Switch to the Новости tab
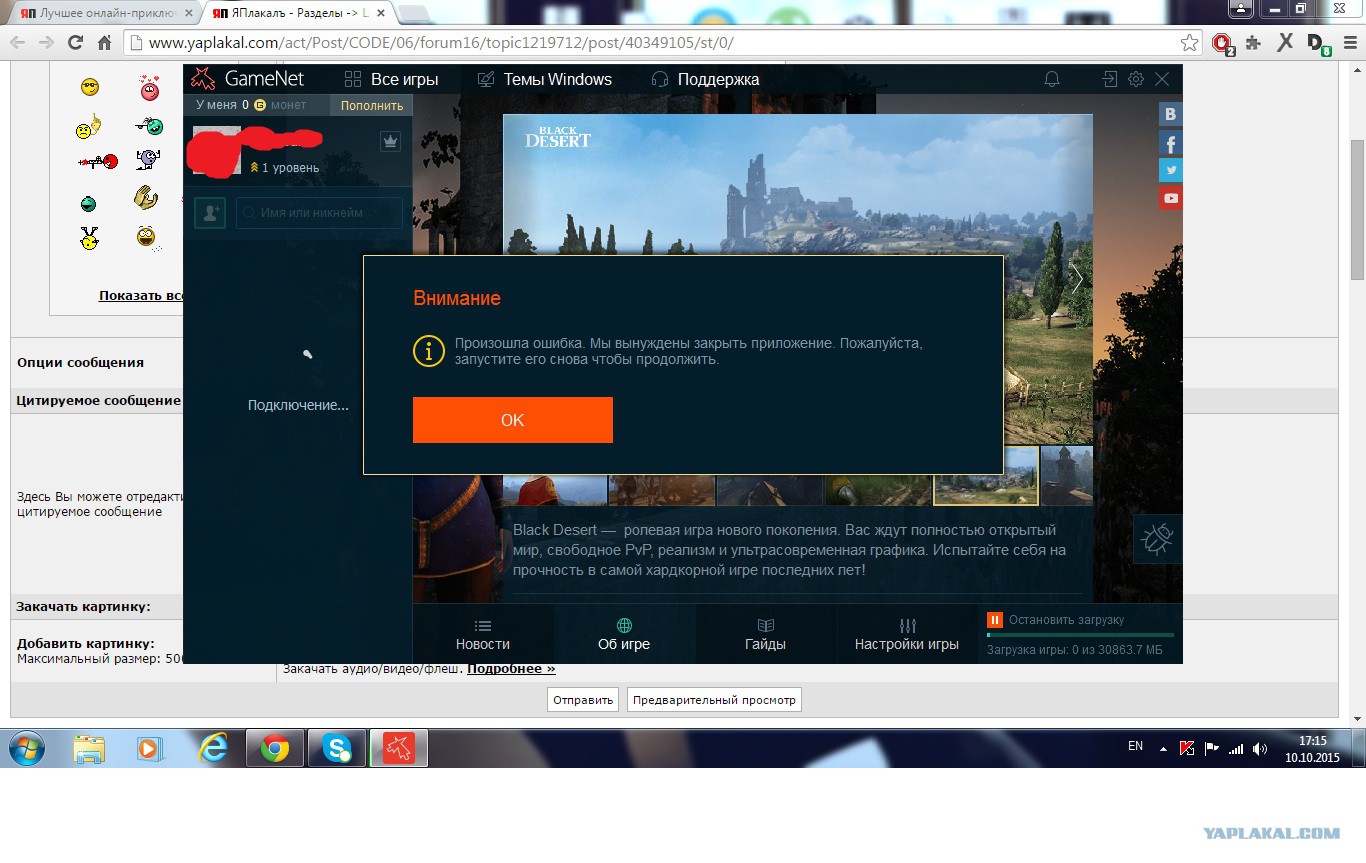The height and width of the screenshot is (863, 1366). pos(483,634)
